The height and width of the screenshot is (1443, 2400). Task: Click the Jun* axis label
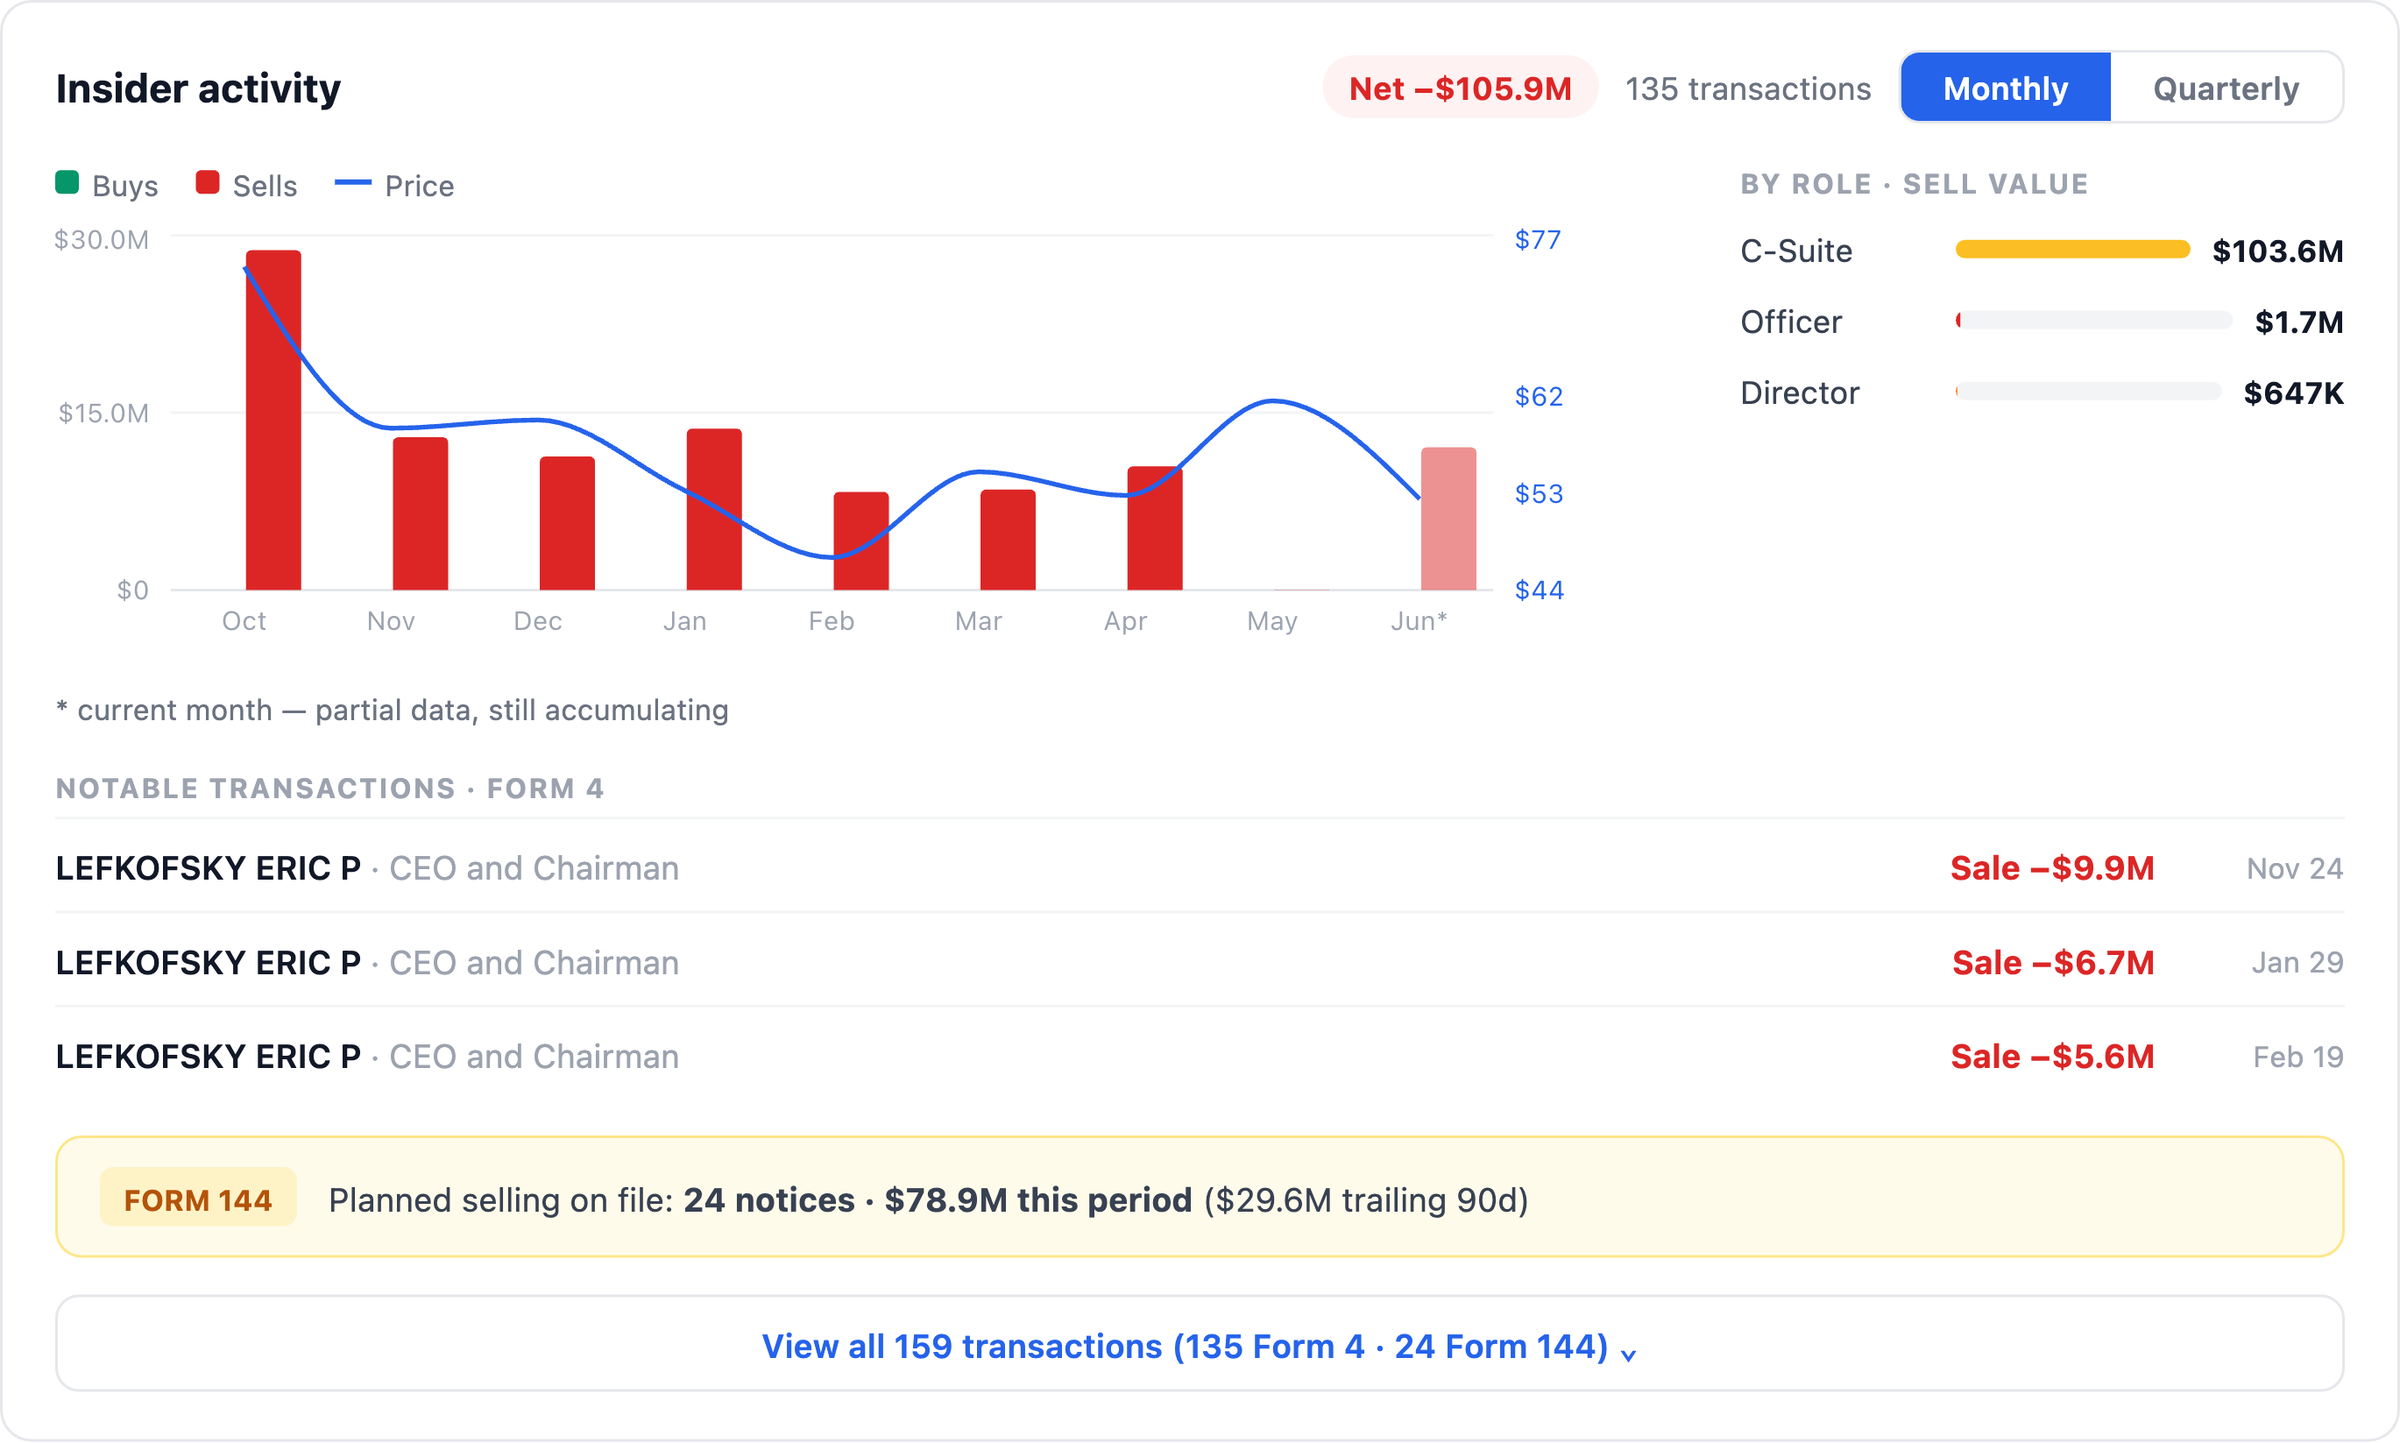[x=1418, y=621]
